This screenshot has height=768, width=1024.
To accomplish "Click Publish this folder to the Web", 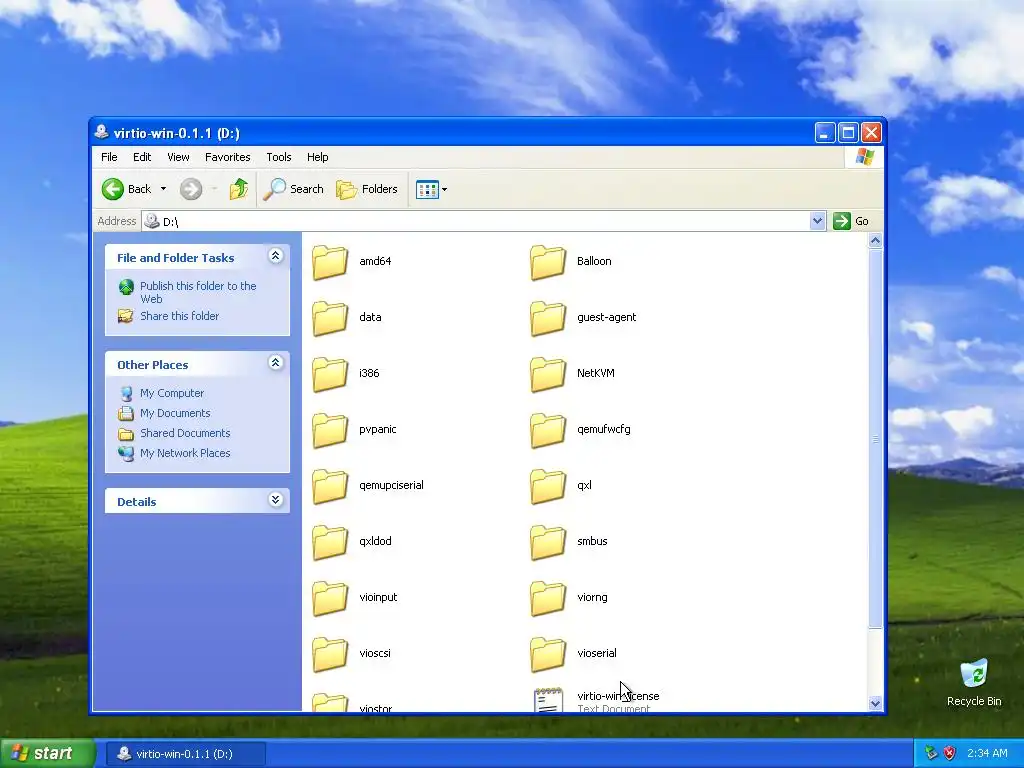I will pos(198,292).
